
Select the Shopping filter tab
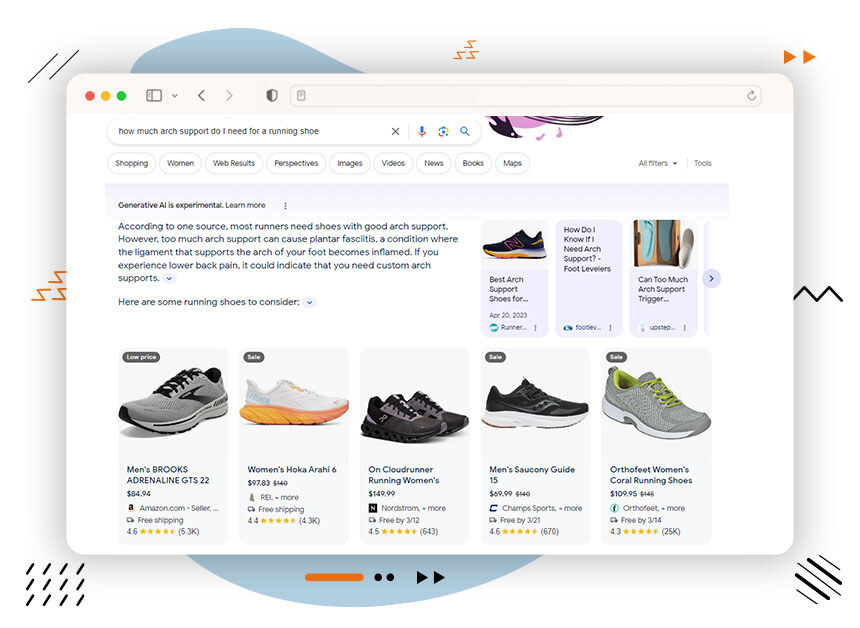(x=131, y=163)
